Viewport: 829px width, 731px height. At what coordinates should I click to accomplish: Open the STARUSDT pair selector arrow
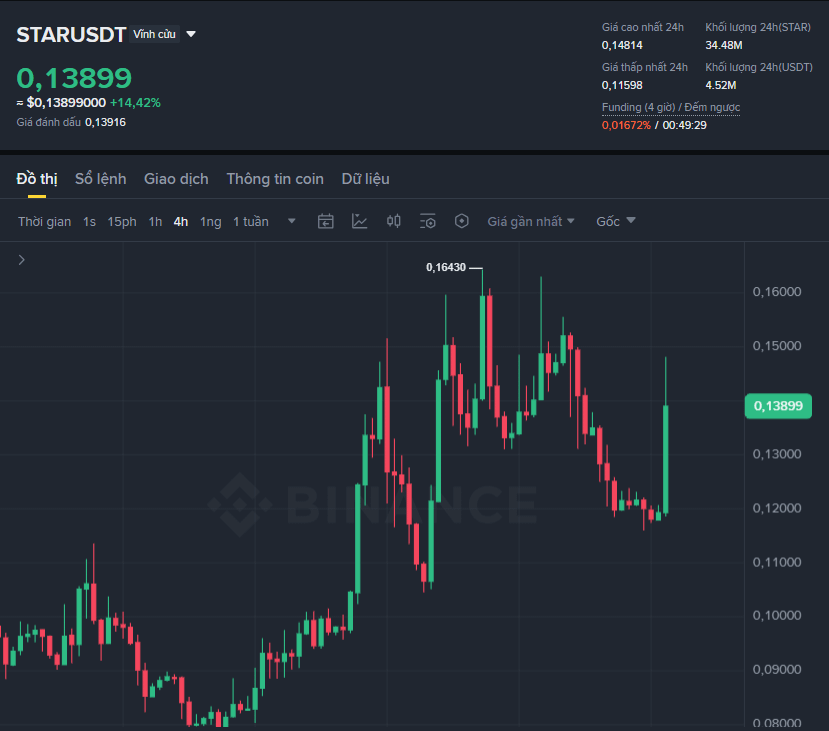coord(191,34)
